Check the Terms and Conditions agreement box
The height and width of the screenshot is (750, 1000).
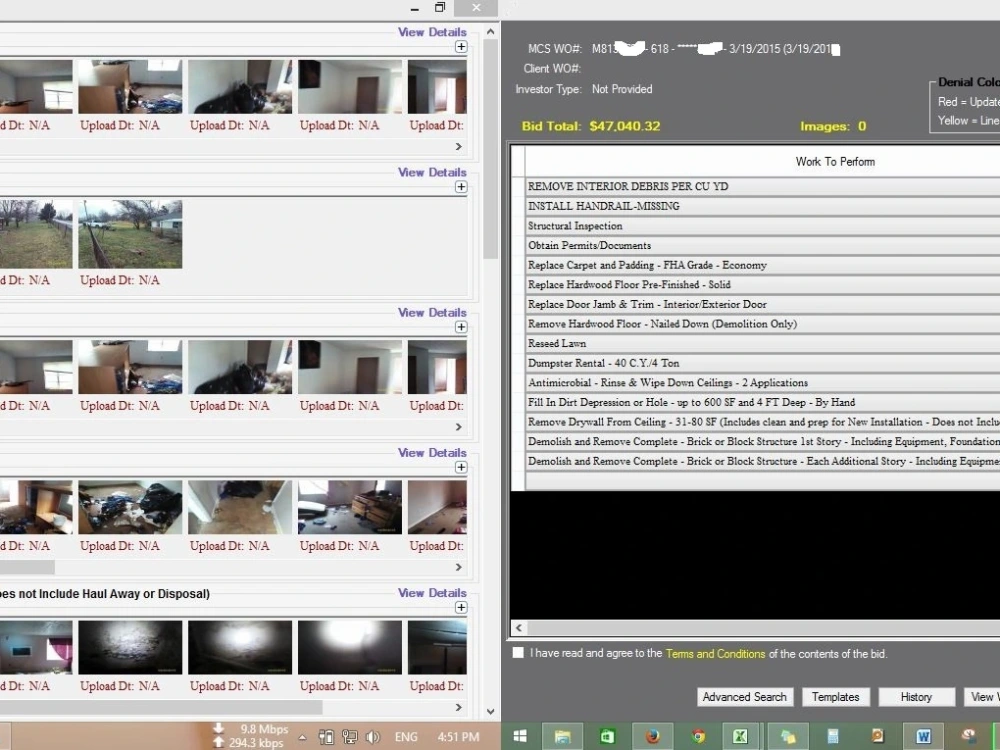tap(518, 653)
